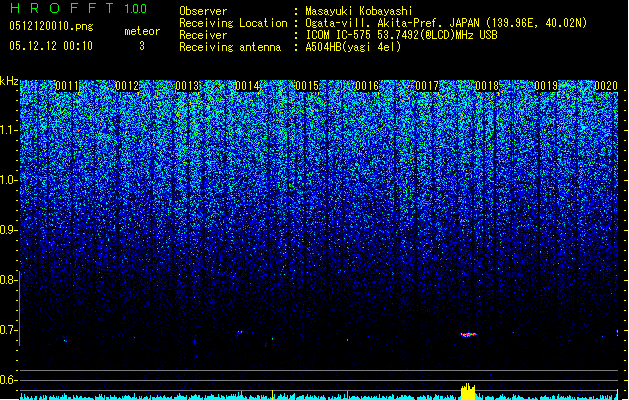Click the 0012 time marker
Image resolution: width=629 pixels, height=400 pixels.
127,86
